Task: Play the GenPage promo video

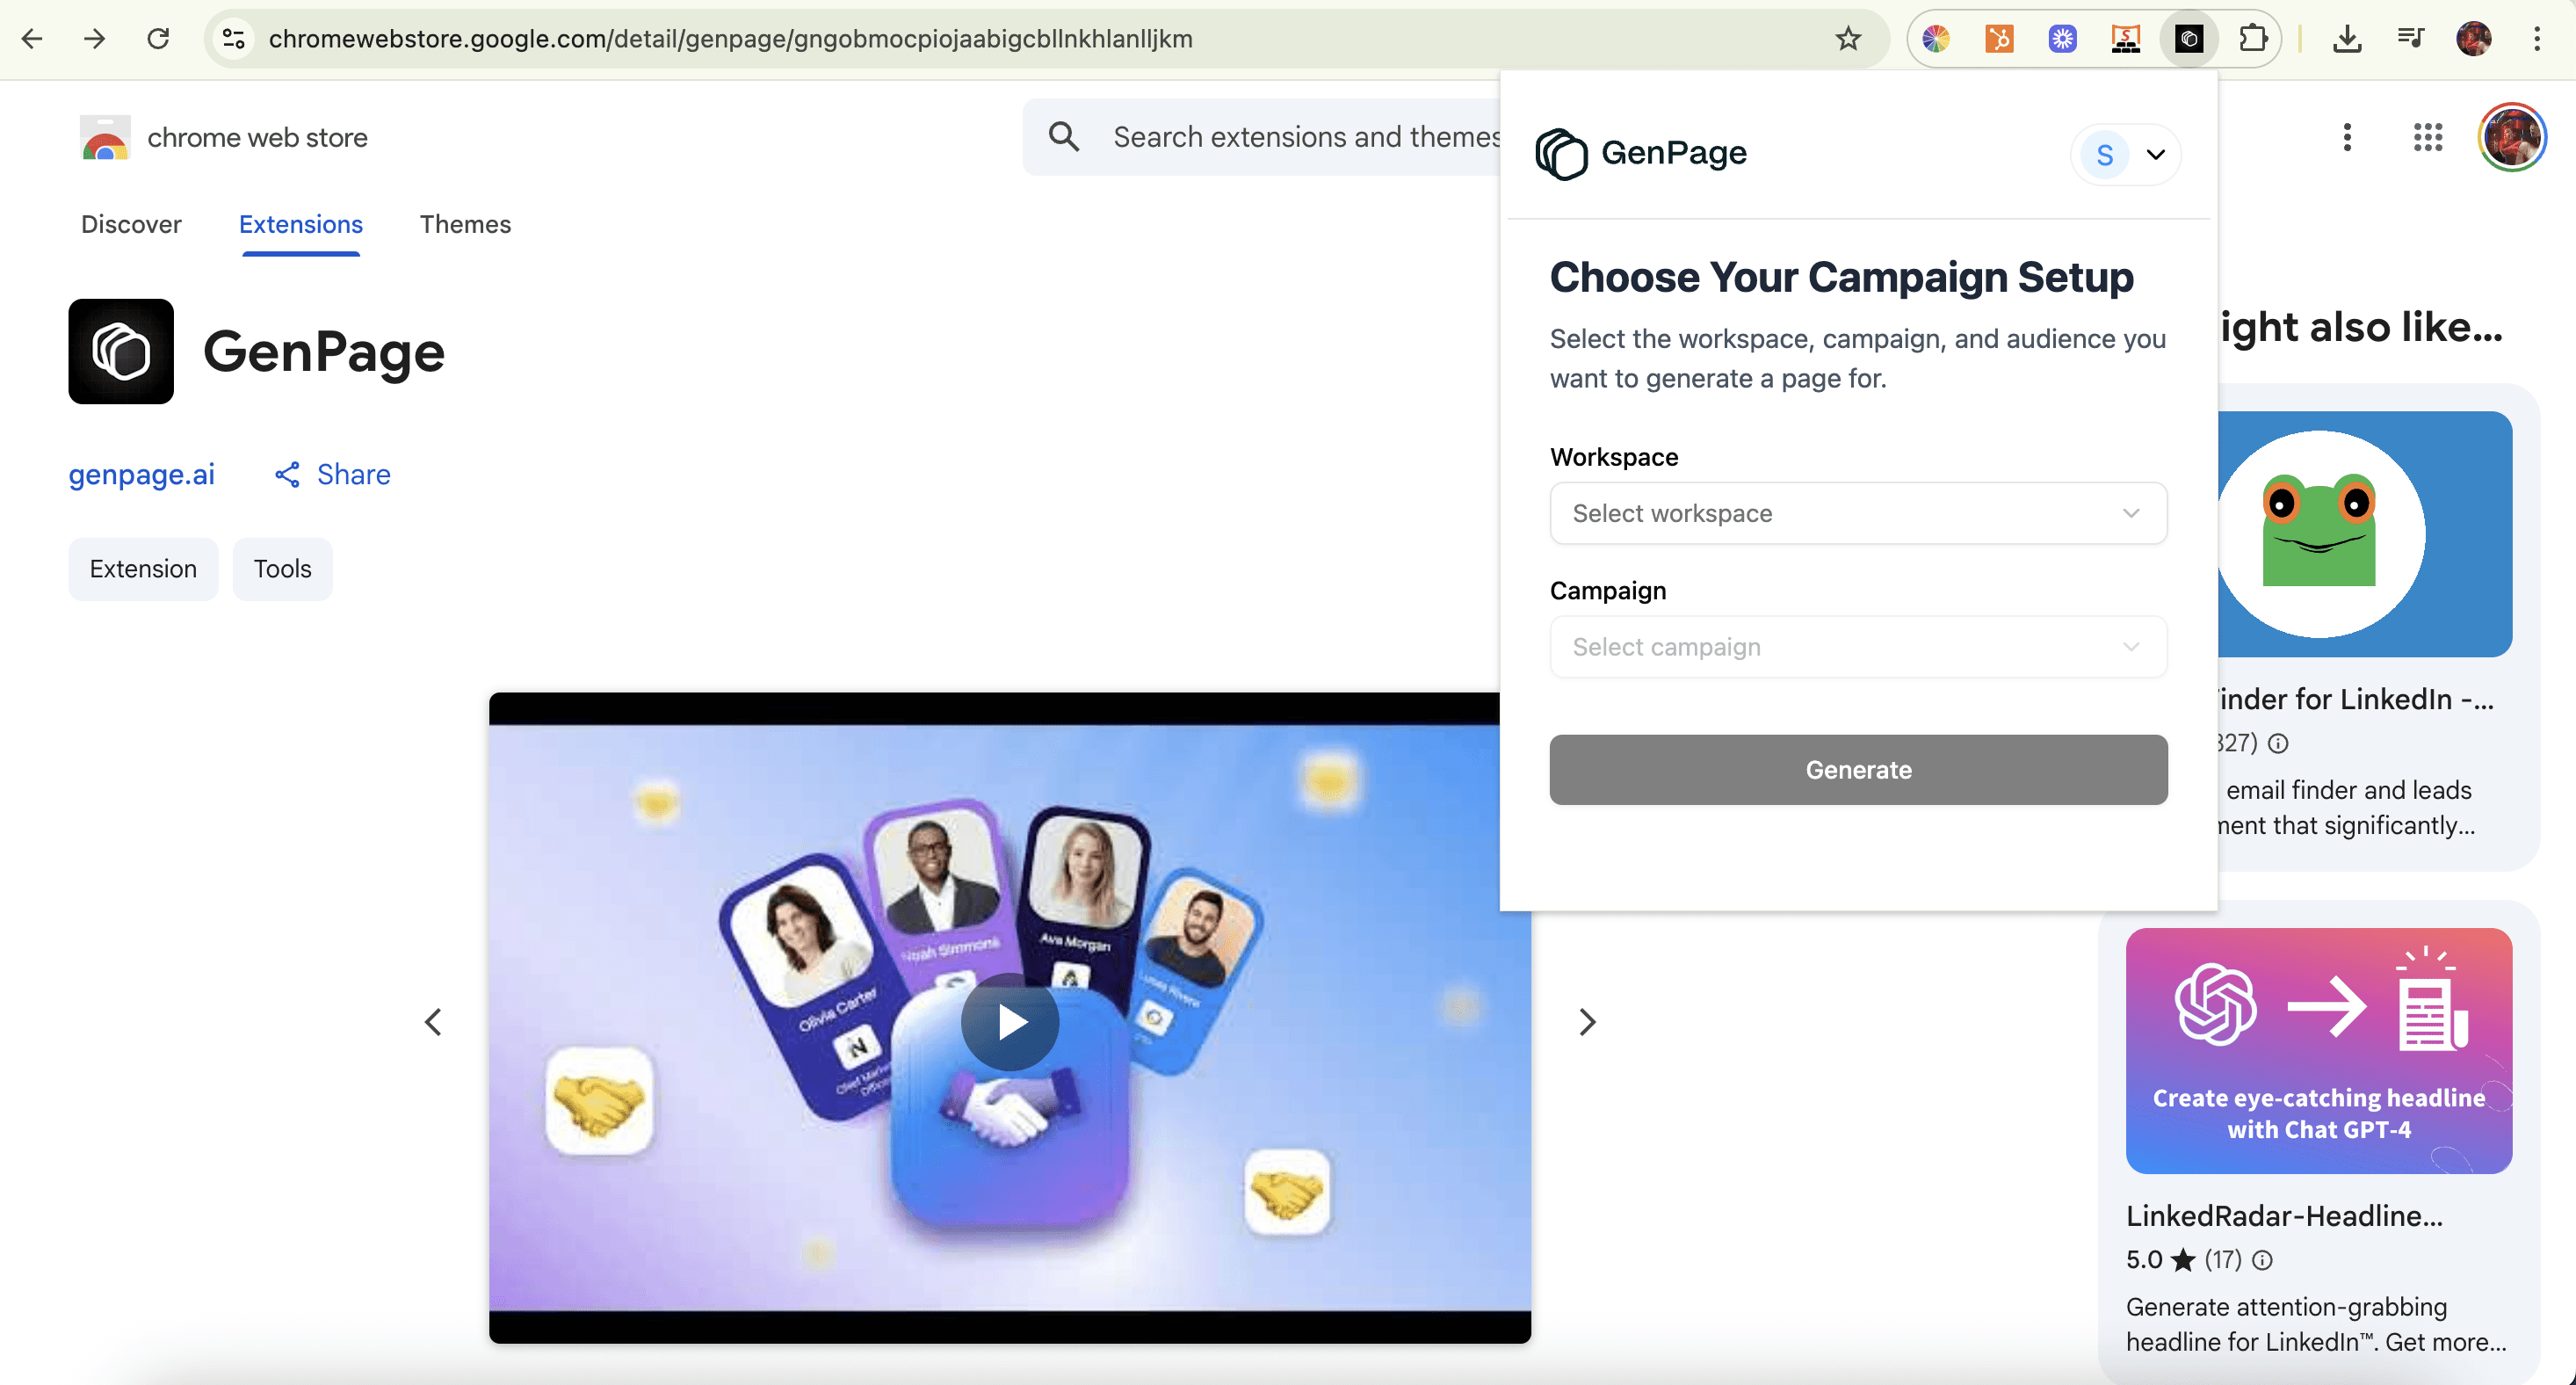Action: (x=1009, y=1021)
